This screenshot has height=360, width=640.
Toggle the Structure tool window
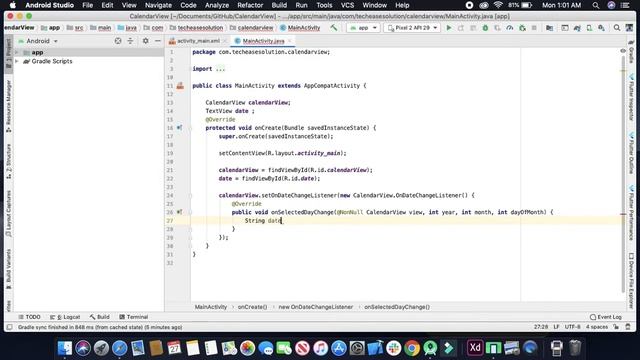click(x=9, y=161)
